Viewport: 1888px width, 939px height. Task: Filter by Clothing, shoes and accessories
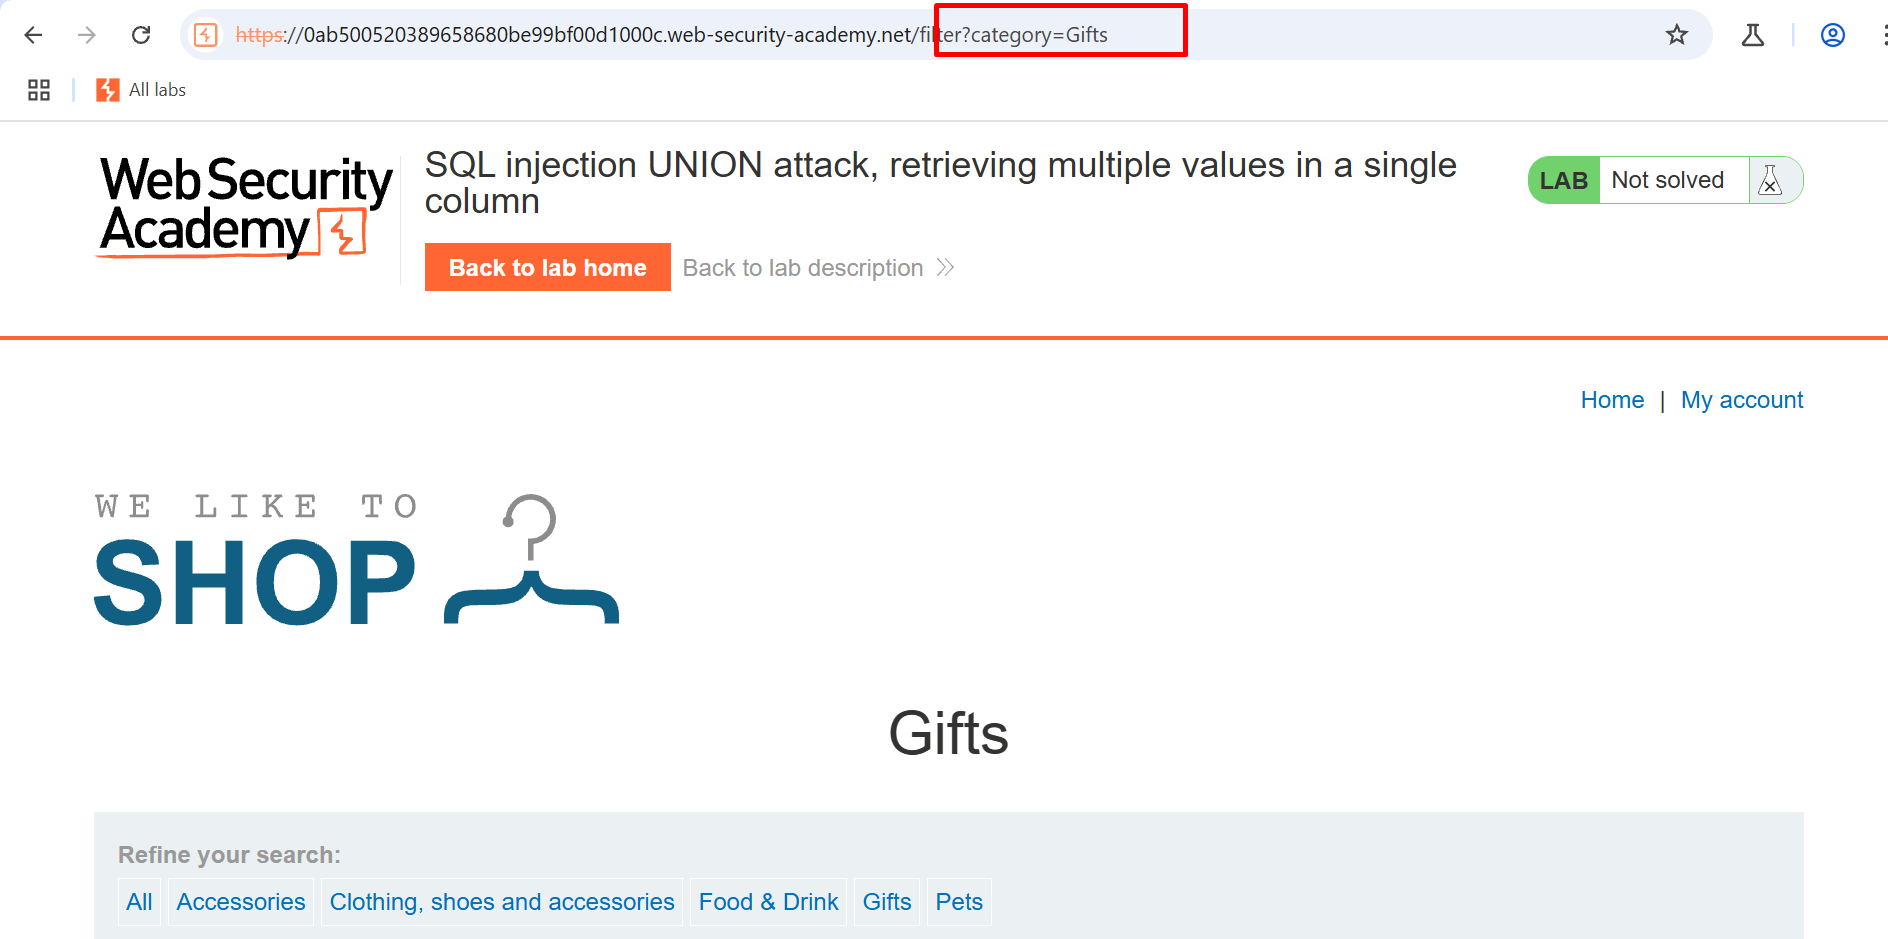click(x=502, y=902)
